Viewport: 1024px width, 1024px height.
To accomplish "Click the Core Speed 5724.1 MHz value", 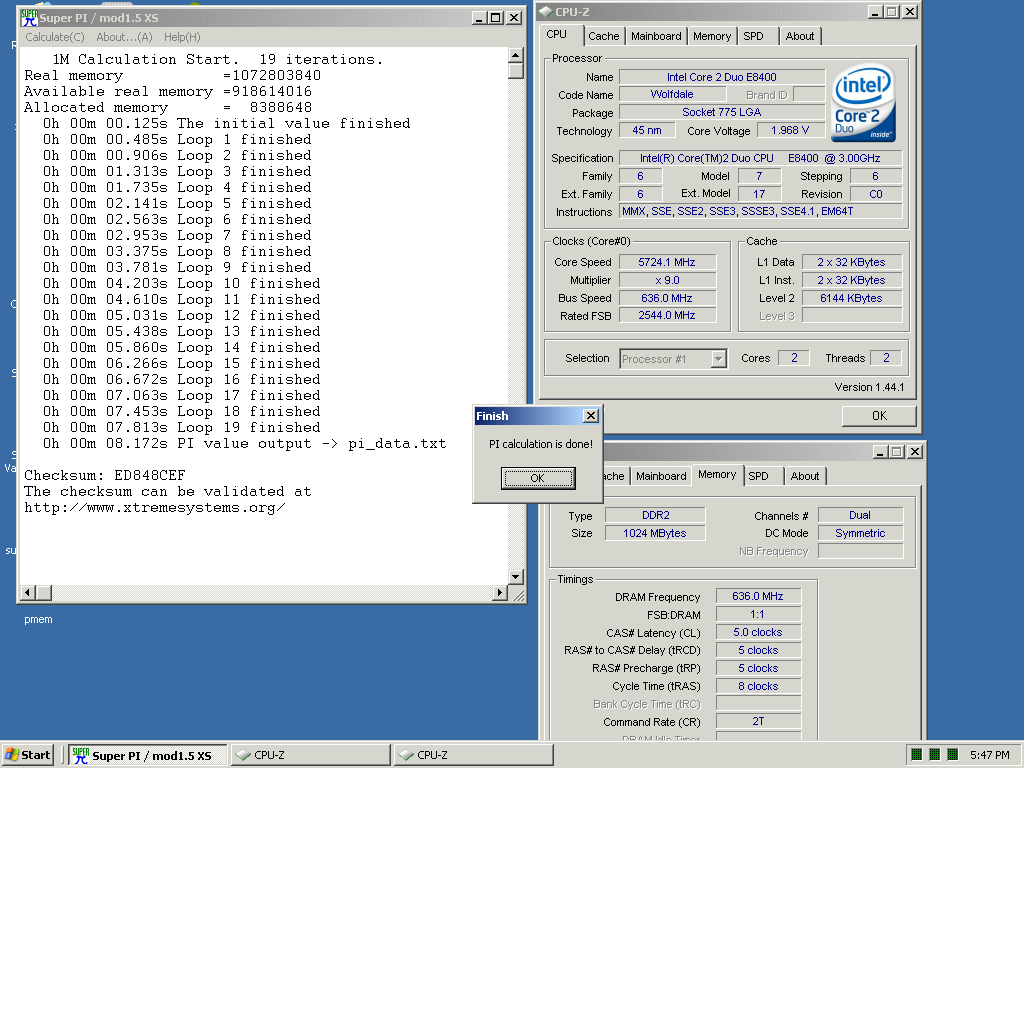I will (x=667, y=262).
